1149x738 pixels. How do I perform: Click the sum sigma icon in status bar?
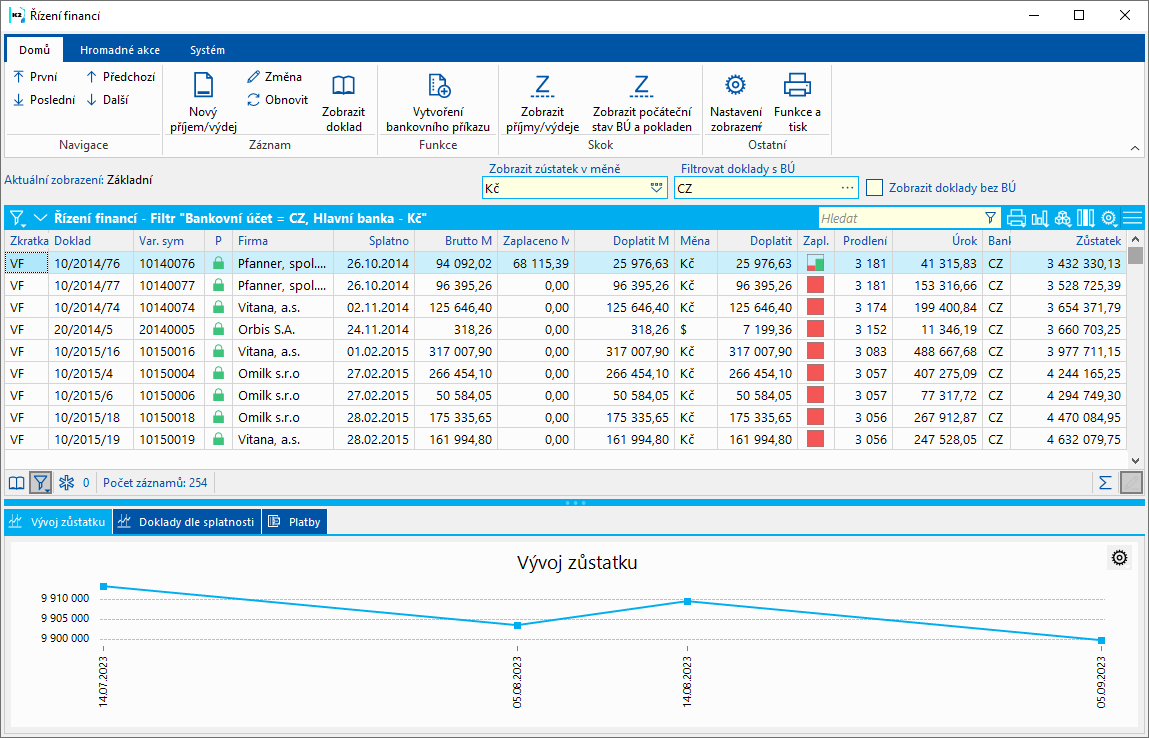tap(1105, 483)
